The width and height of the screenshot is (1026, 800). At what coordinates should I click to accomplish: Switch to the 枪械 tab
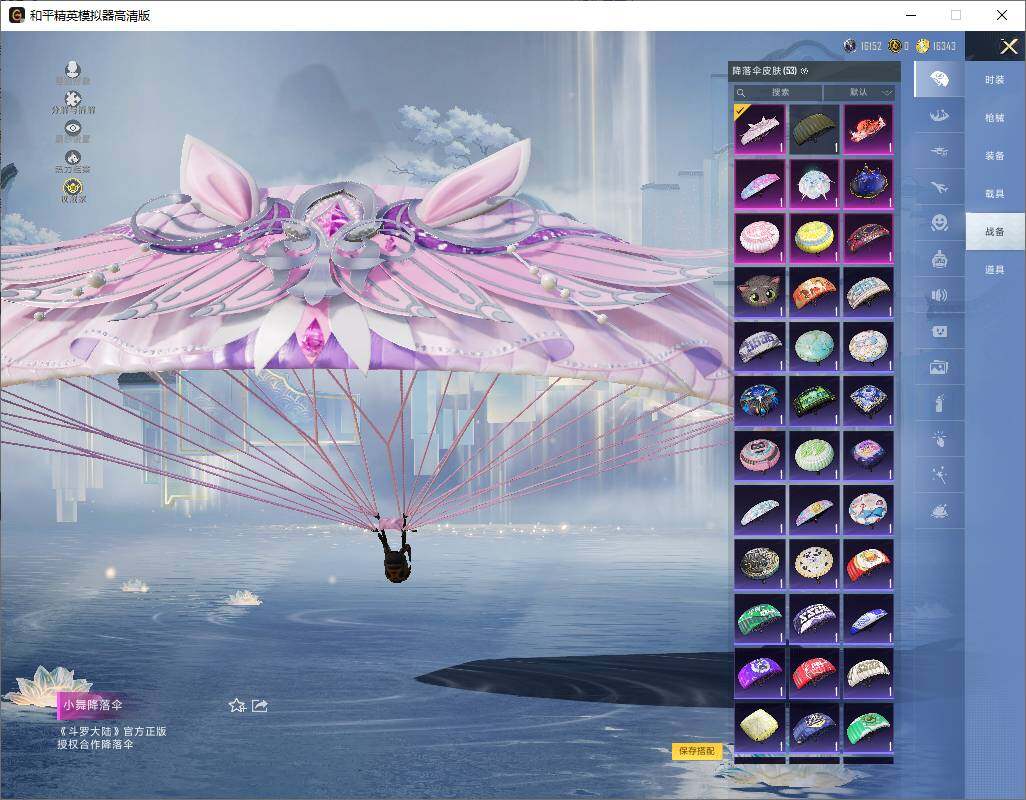coord(995,118)
